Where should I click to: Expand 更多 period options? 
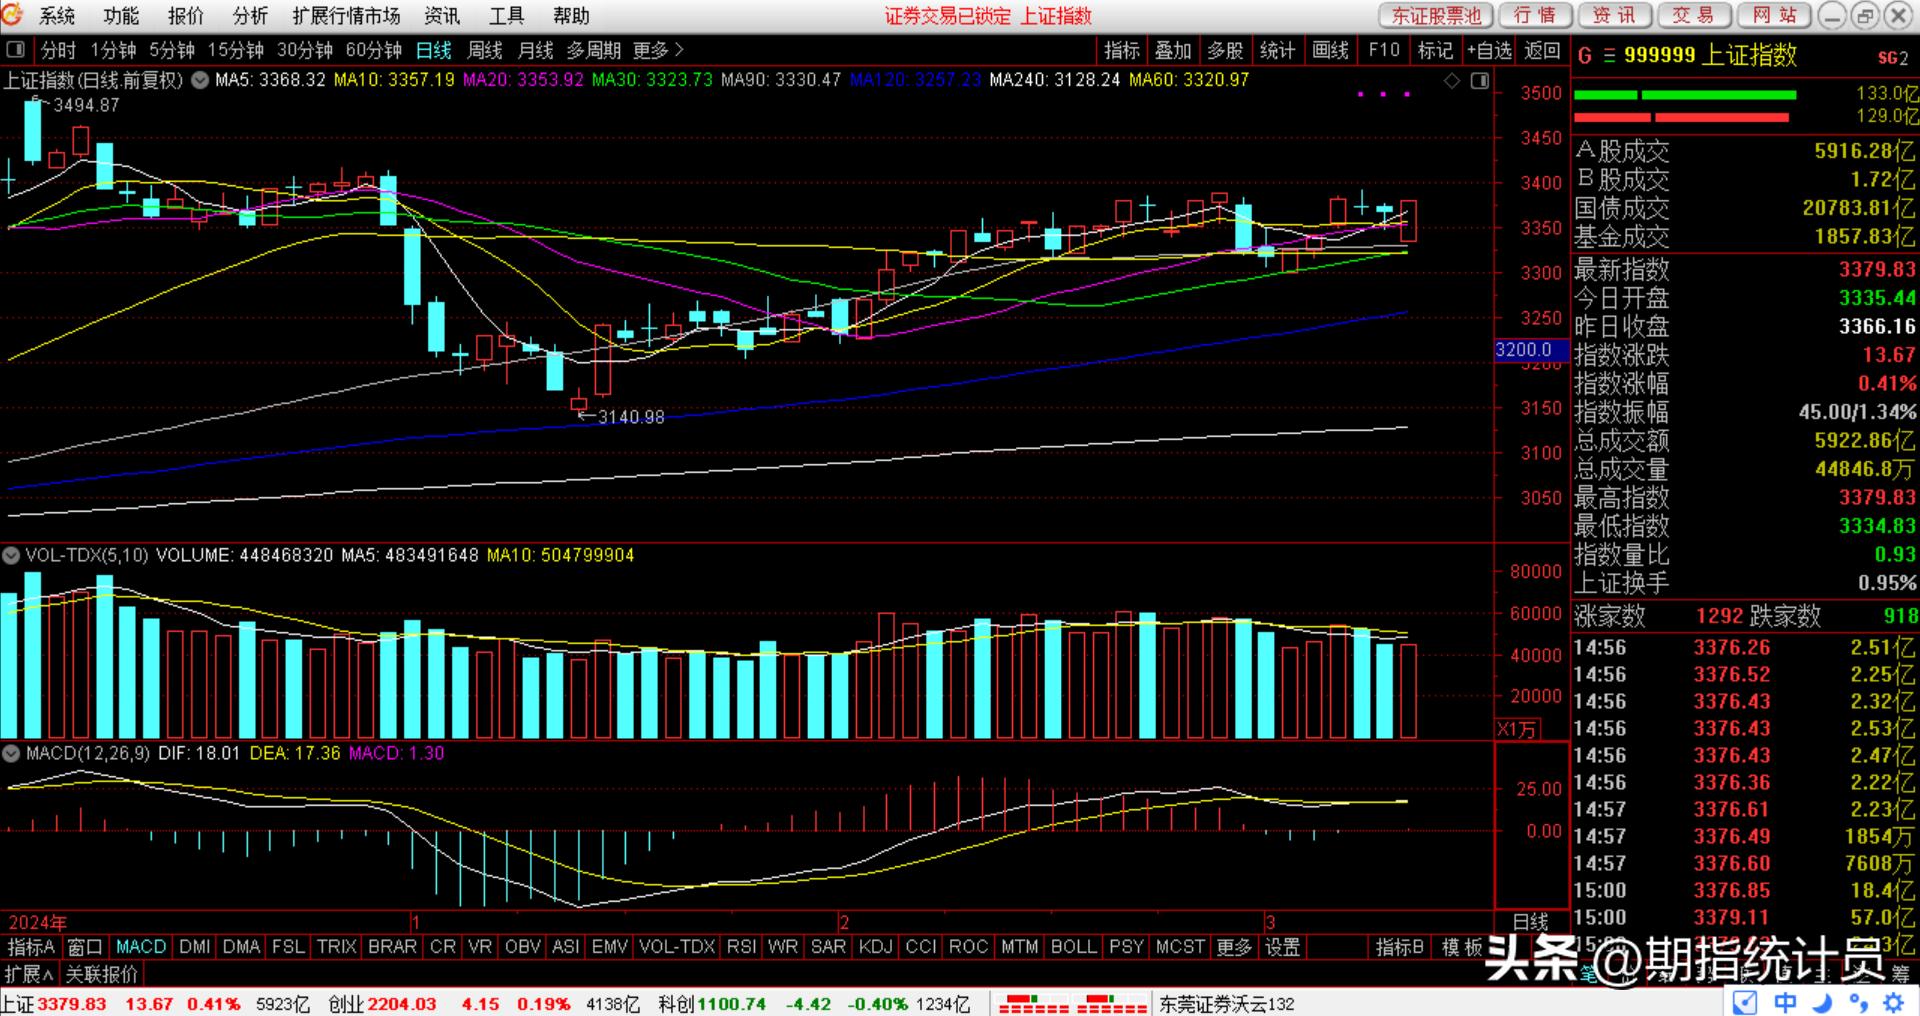click(x=658, y=50)
